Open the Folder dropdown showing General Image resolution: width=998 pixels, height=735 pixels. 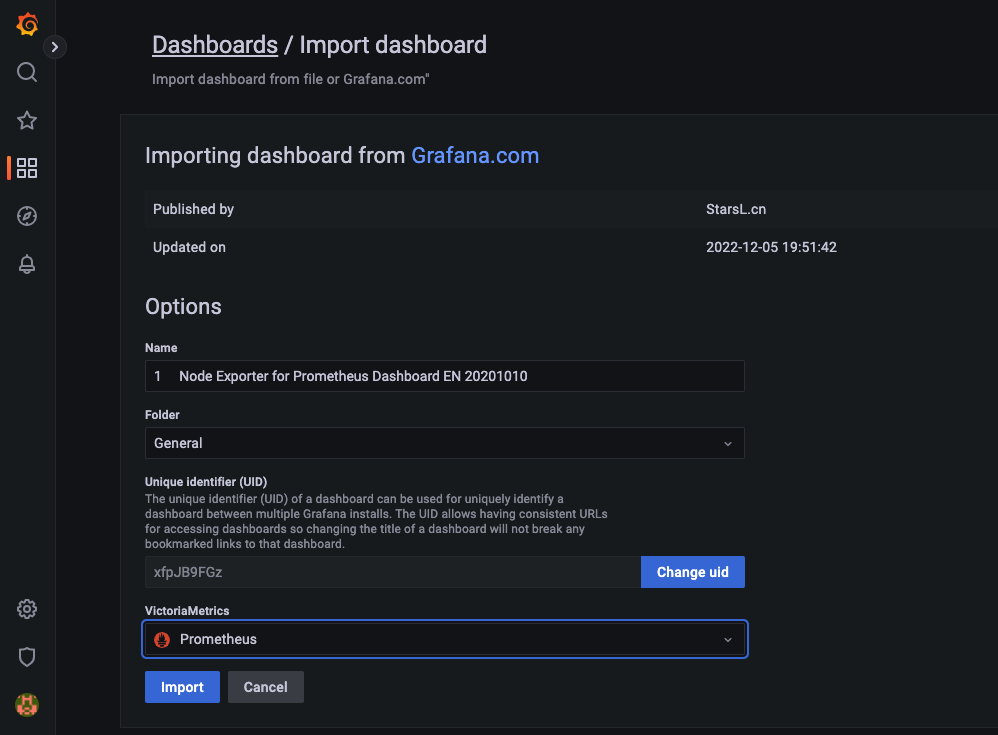[444, 443]
